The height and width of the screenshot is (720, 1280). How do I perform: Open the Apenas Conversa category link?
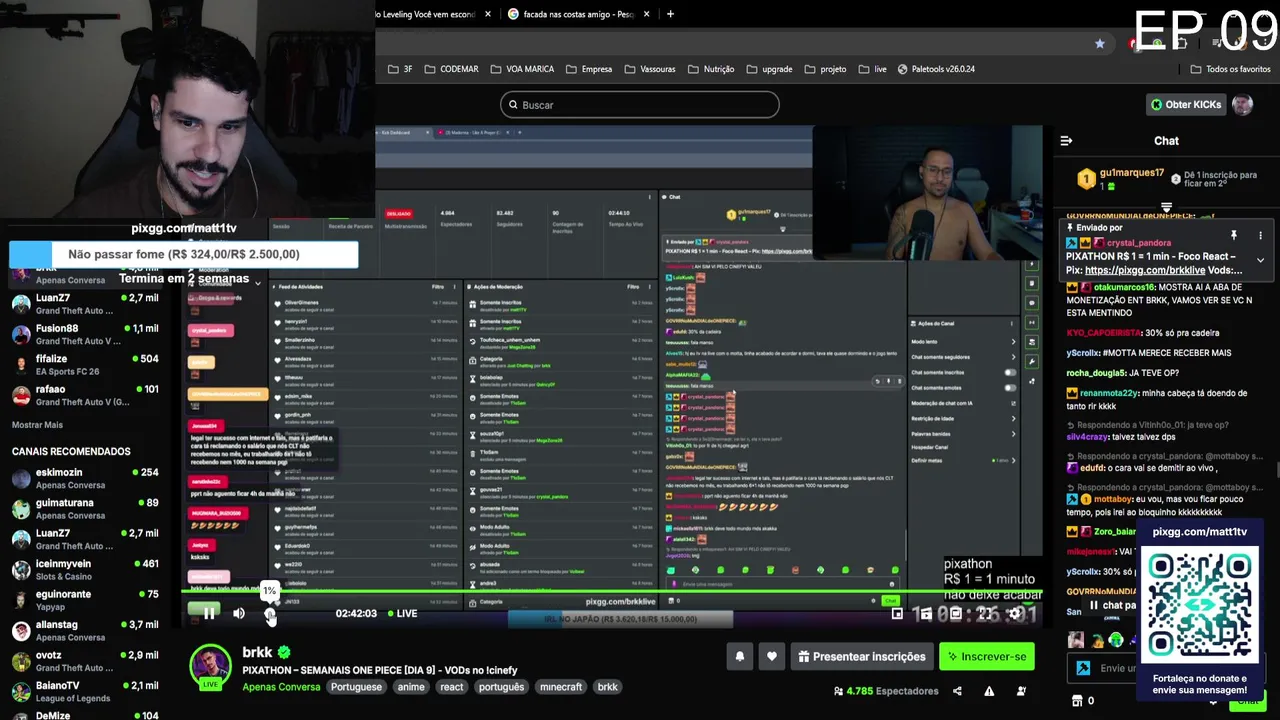(x=281, y=687)
